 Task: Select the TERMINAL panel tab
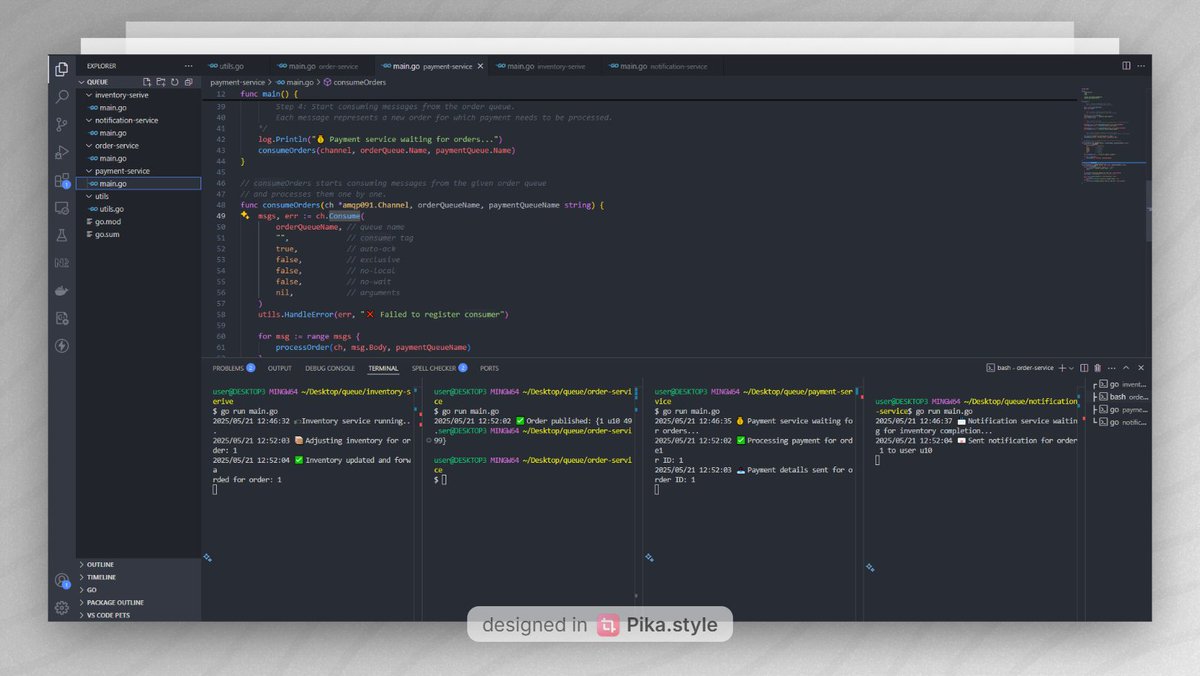click(x=383, y=368)
